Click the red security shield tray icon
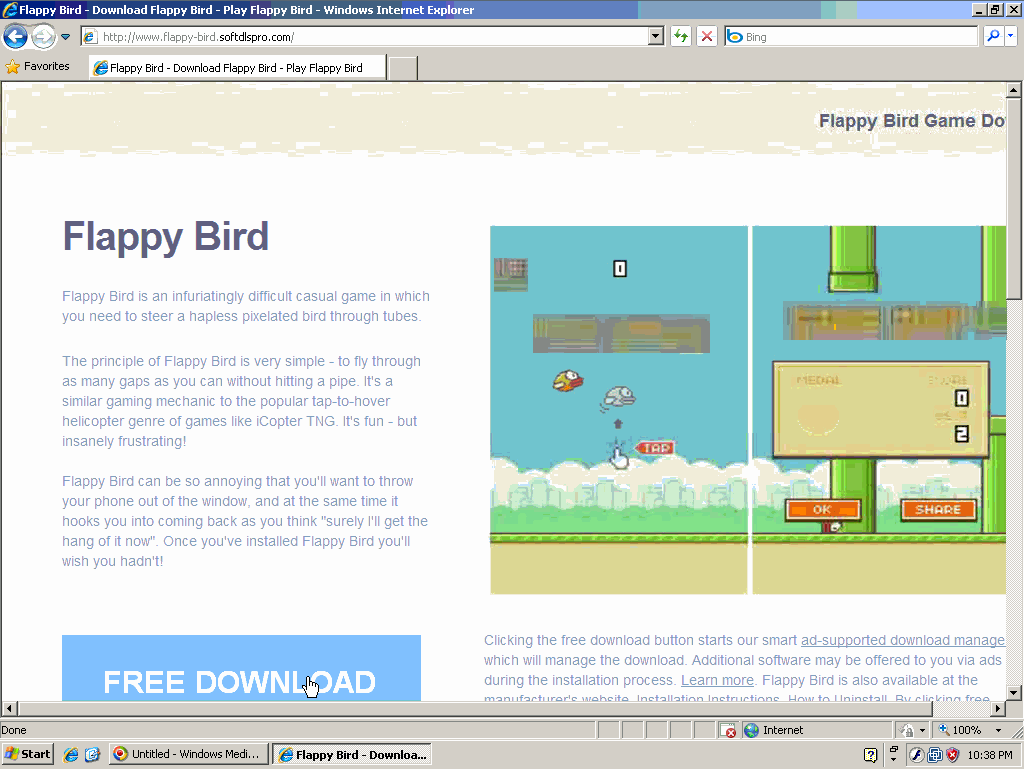This screenshot has height=769, width=1024. [953, 755]
